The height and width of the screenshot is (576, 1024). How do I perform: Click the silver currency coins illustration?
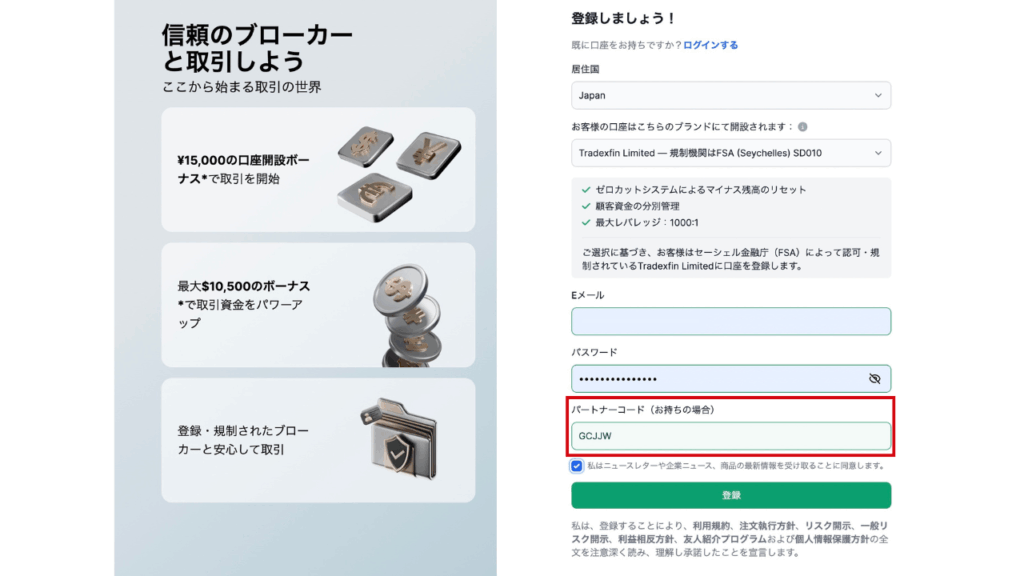click(399, 174)
